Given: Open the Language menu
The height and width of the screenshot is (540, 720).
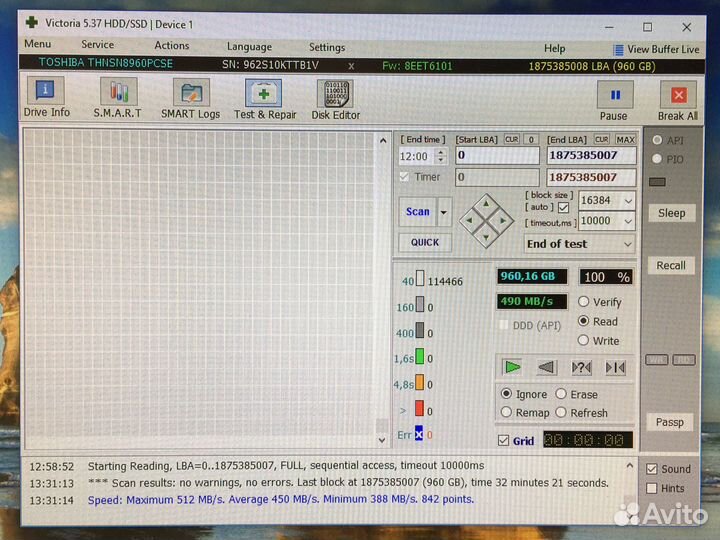Looking at the screenshot, I should (x=249, y=46).
